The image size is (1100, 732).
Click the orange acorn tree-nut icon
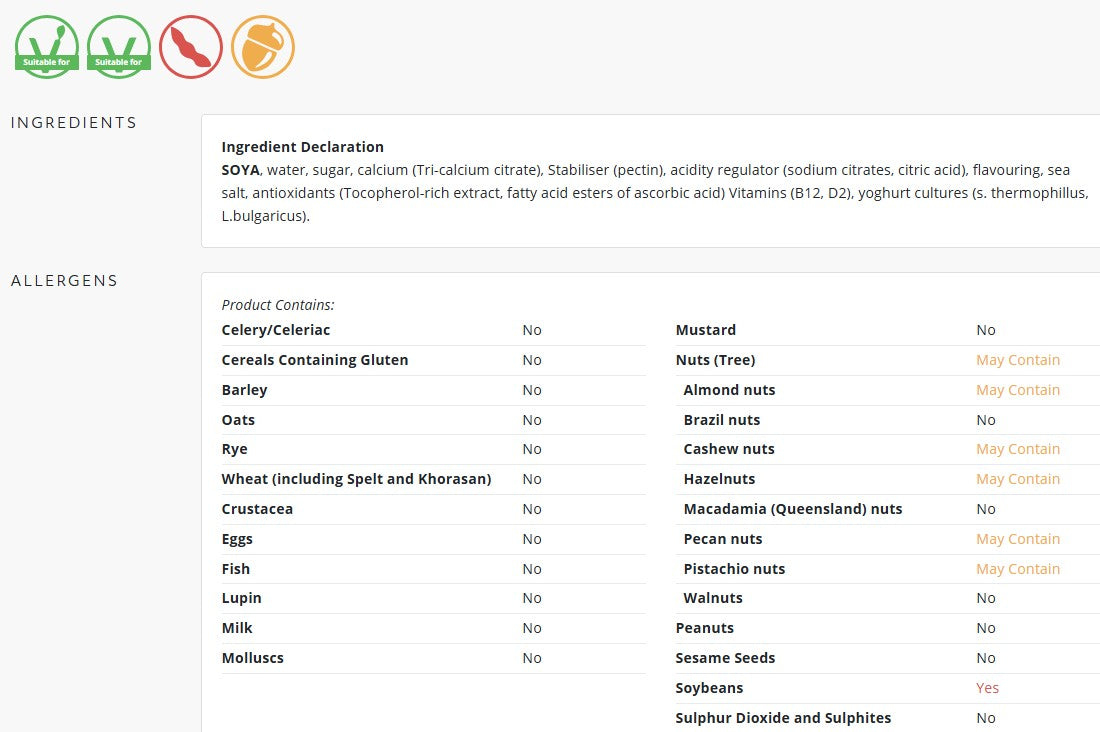point(263,47)
